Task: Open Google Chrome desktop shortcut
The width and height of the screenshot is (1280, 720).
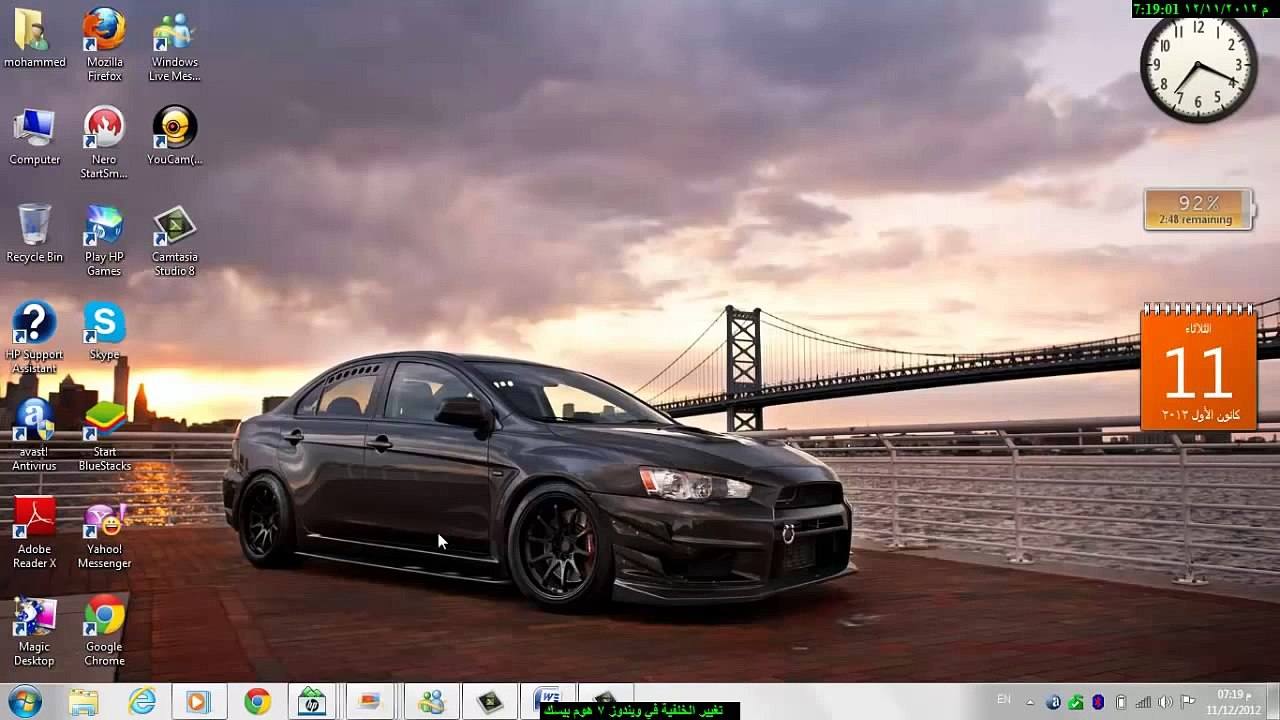Action: [x=104, y=616]
